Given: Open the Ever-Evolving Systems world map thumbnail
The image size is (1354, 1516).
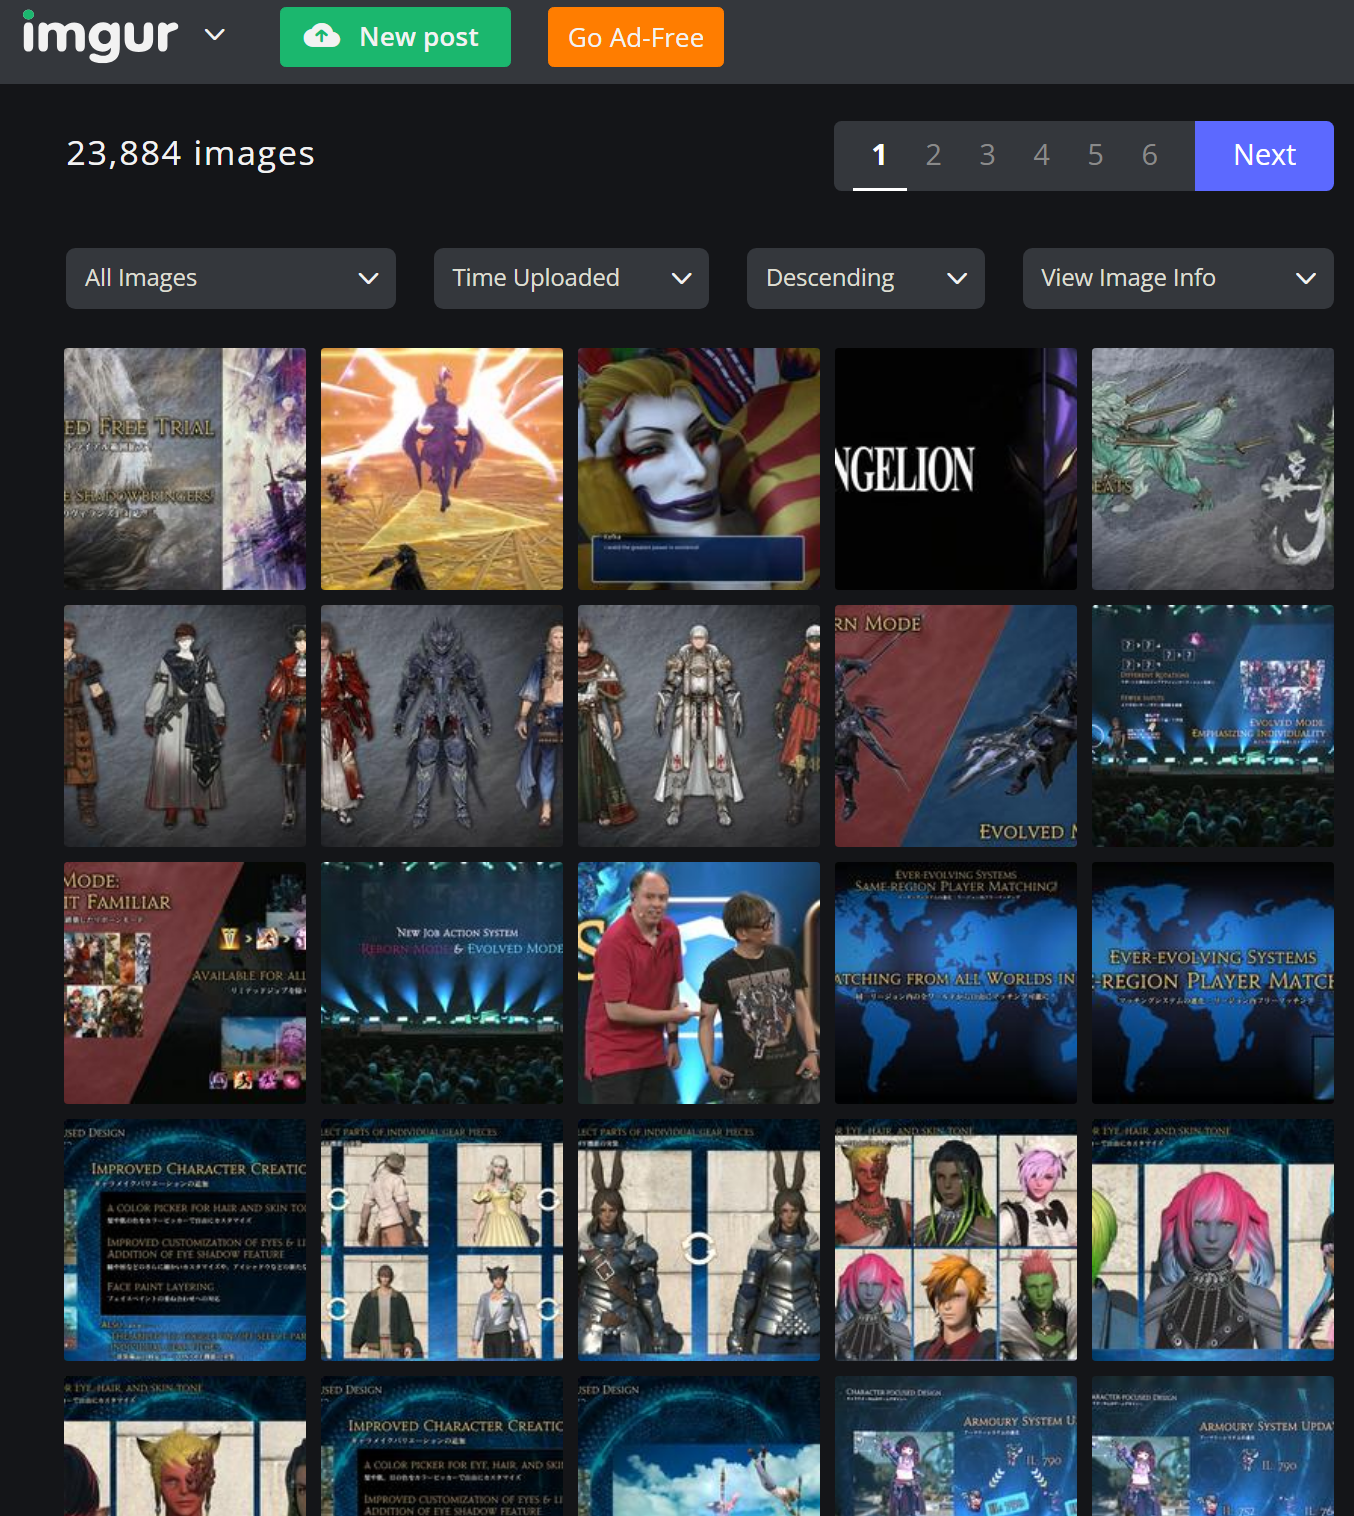Looking at the screenshot, I should pos(1213,983).
